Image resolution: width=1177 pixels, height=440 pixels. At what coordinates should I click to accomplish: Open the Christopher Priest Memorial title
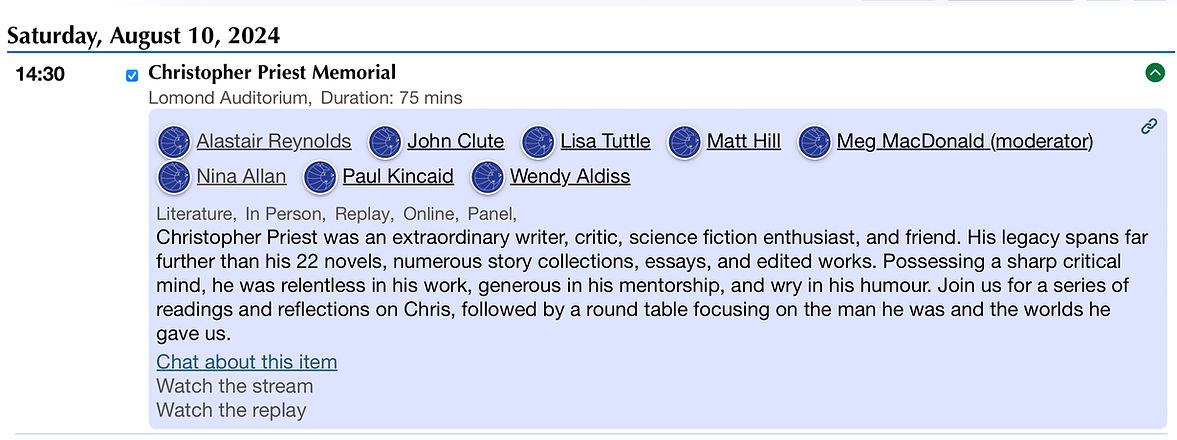point(272,72)
